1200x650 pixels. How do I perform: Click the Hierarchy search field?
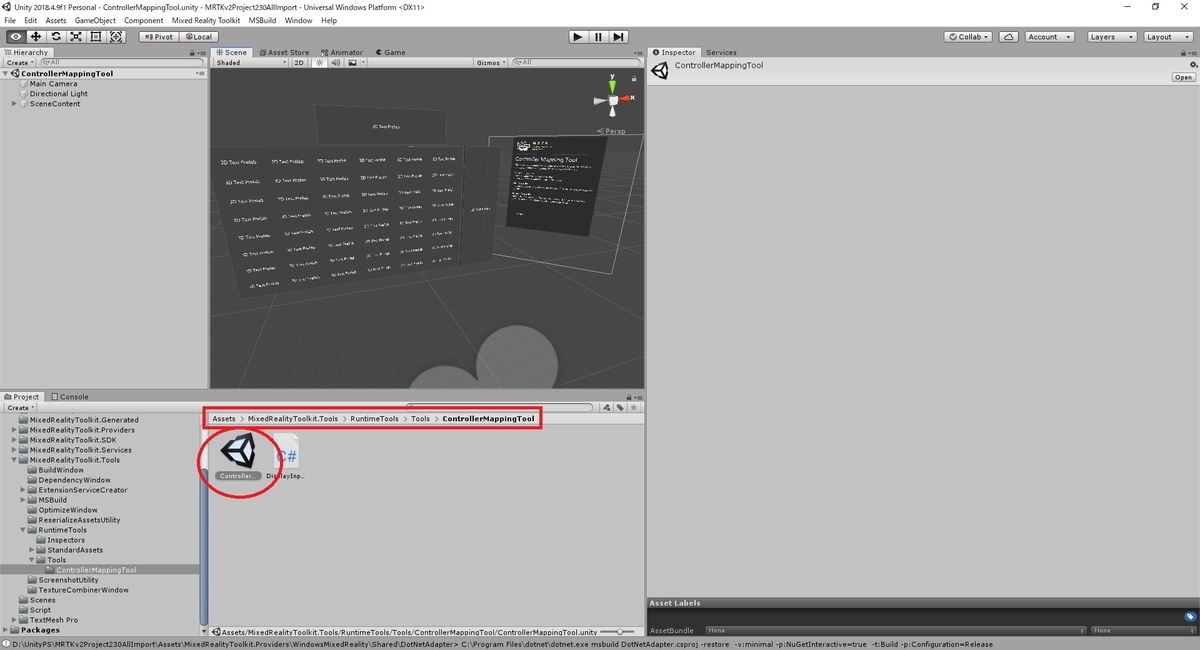tap(120, 62)
